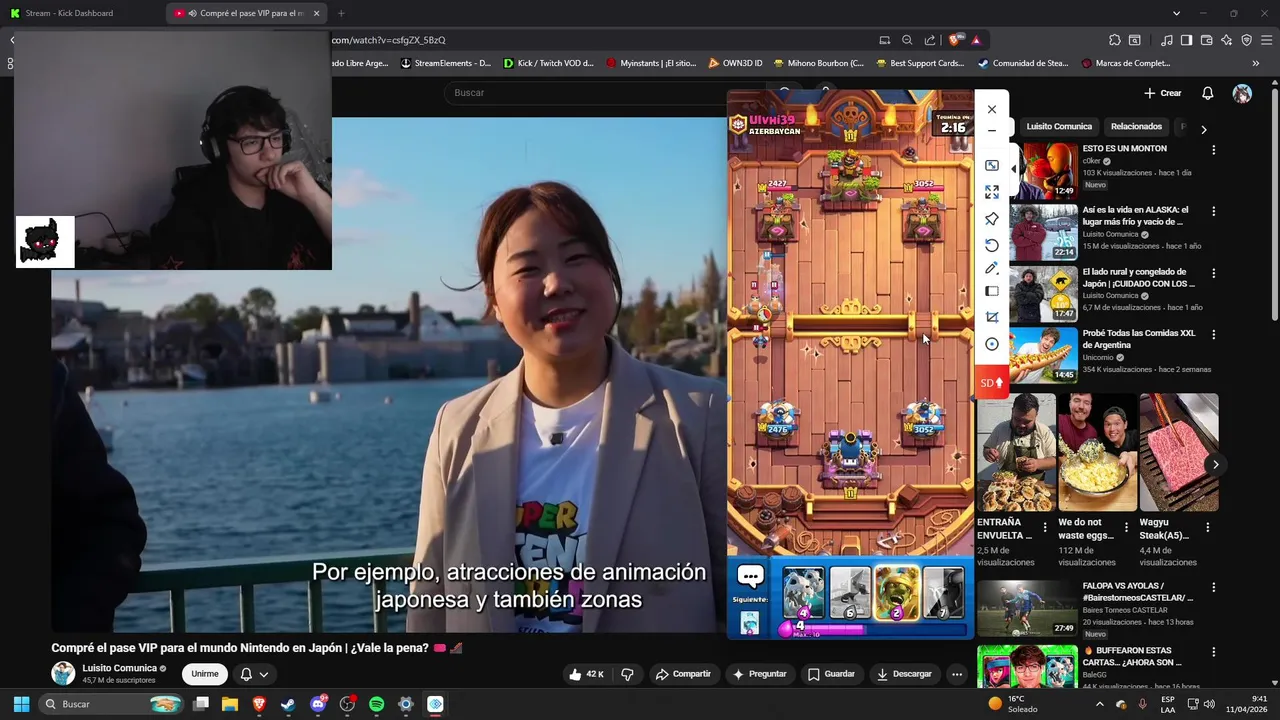Show more filter chips with right arrow
The width and height of the screenshot is (1280, 720).
pyautogui.click(x=1203, y=129)
